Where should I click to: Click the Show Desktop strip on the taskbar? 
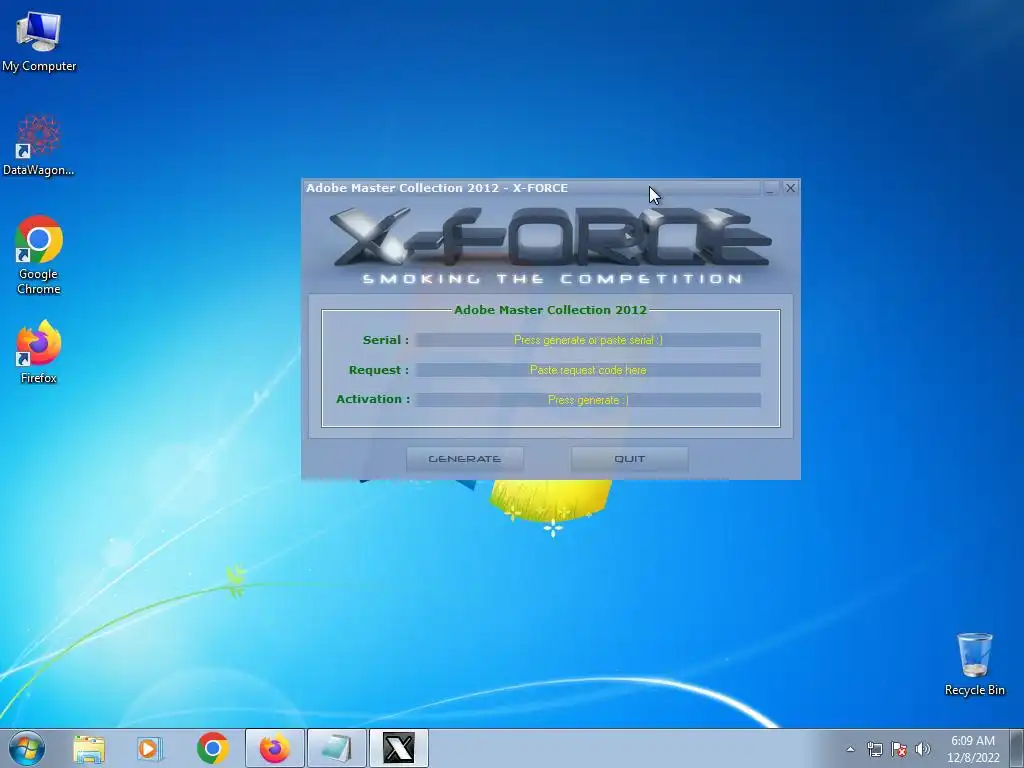[x=1017, y=748]
